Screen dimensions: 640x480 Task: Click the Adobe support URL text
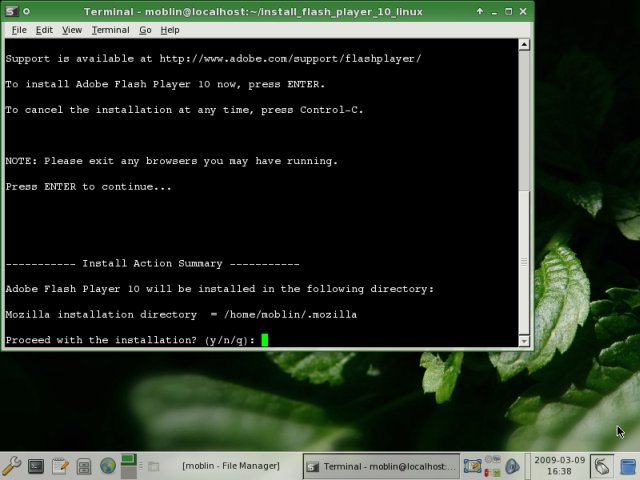(x=290, y=59)
